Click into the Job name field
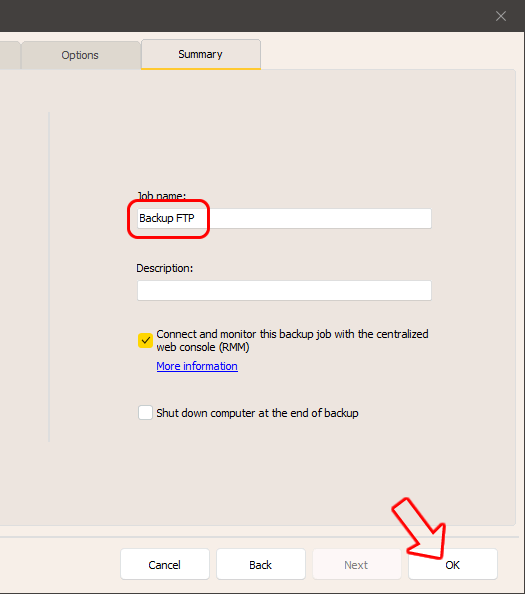 pos(284,218)
